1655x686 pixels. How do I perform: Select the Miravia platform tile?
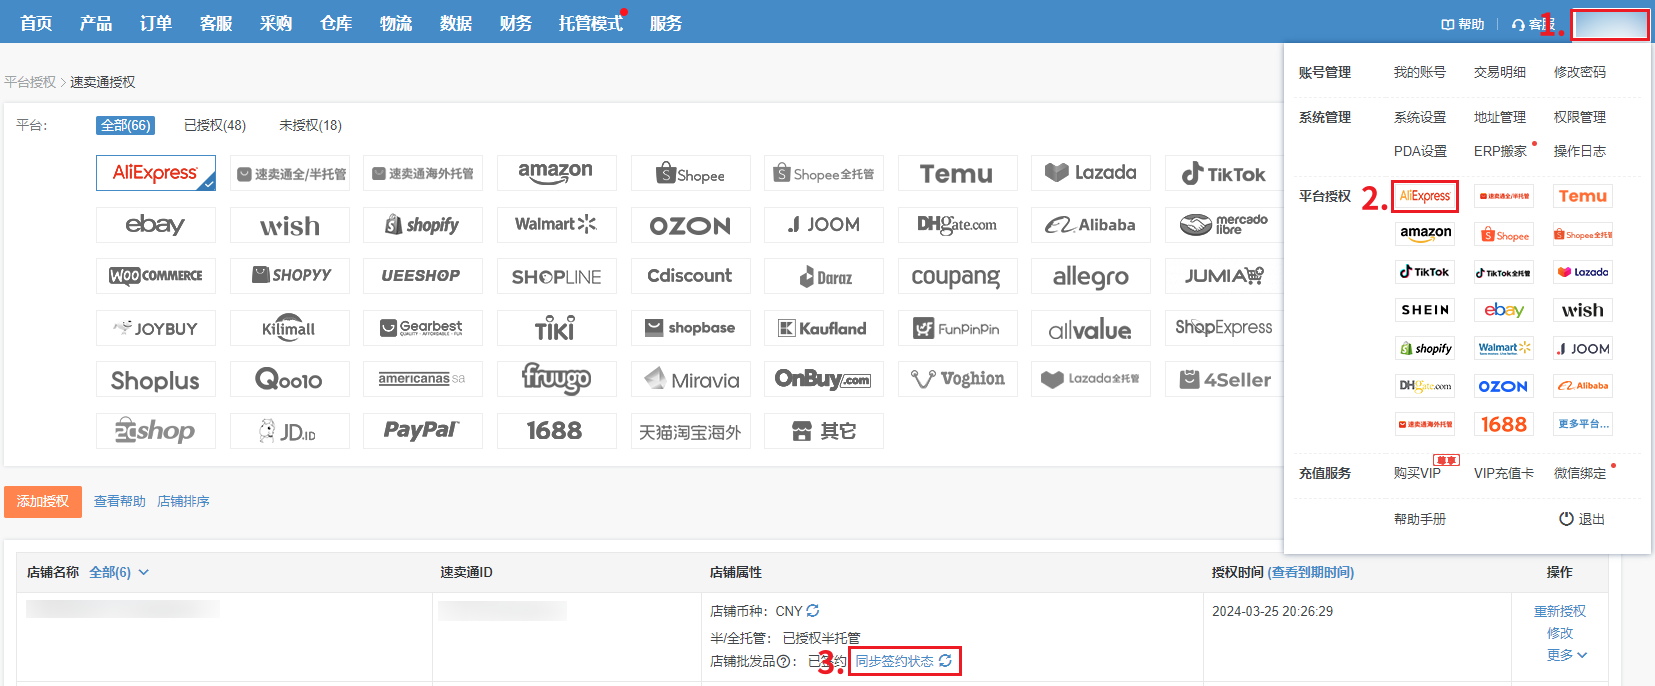point(690,379)
